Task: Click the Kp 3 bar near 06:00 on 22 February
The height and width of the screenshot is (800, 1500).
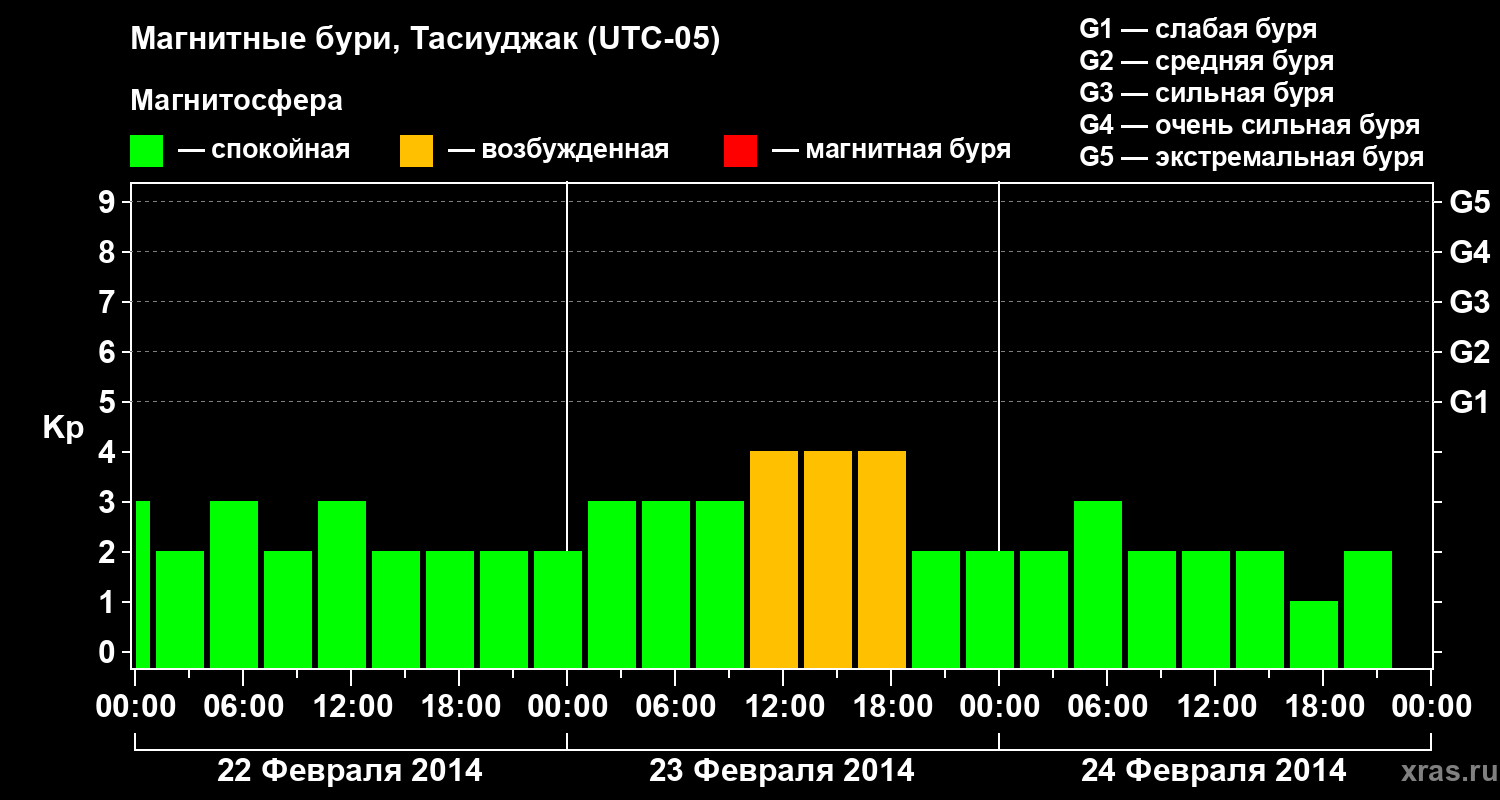Action: coord(234,584)
